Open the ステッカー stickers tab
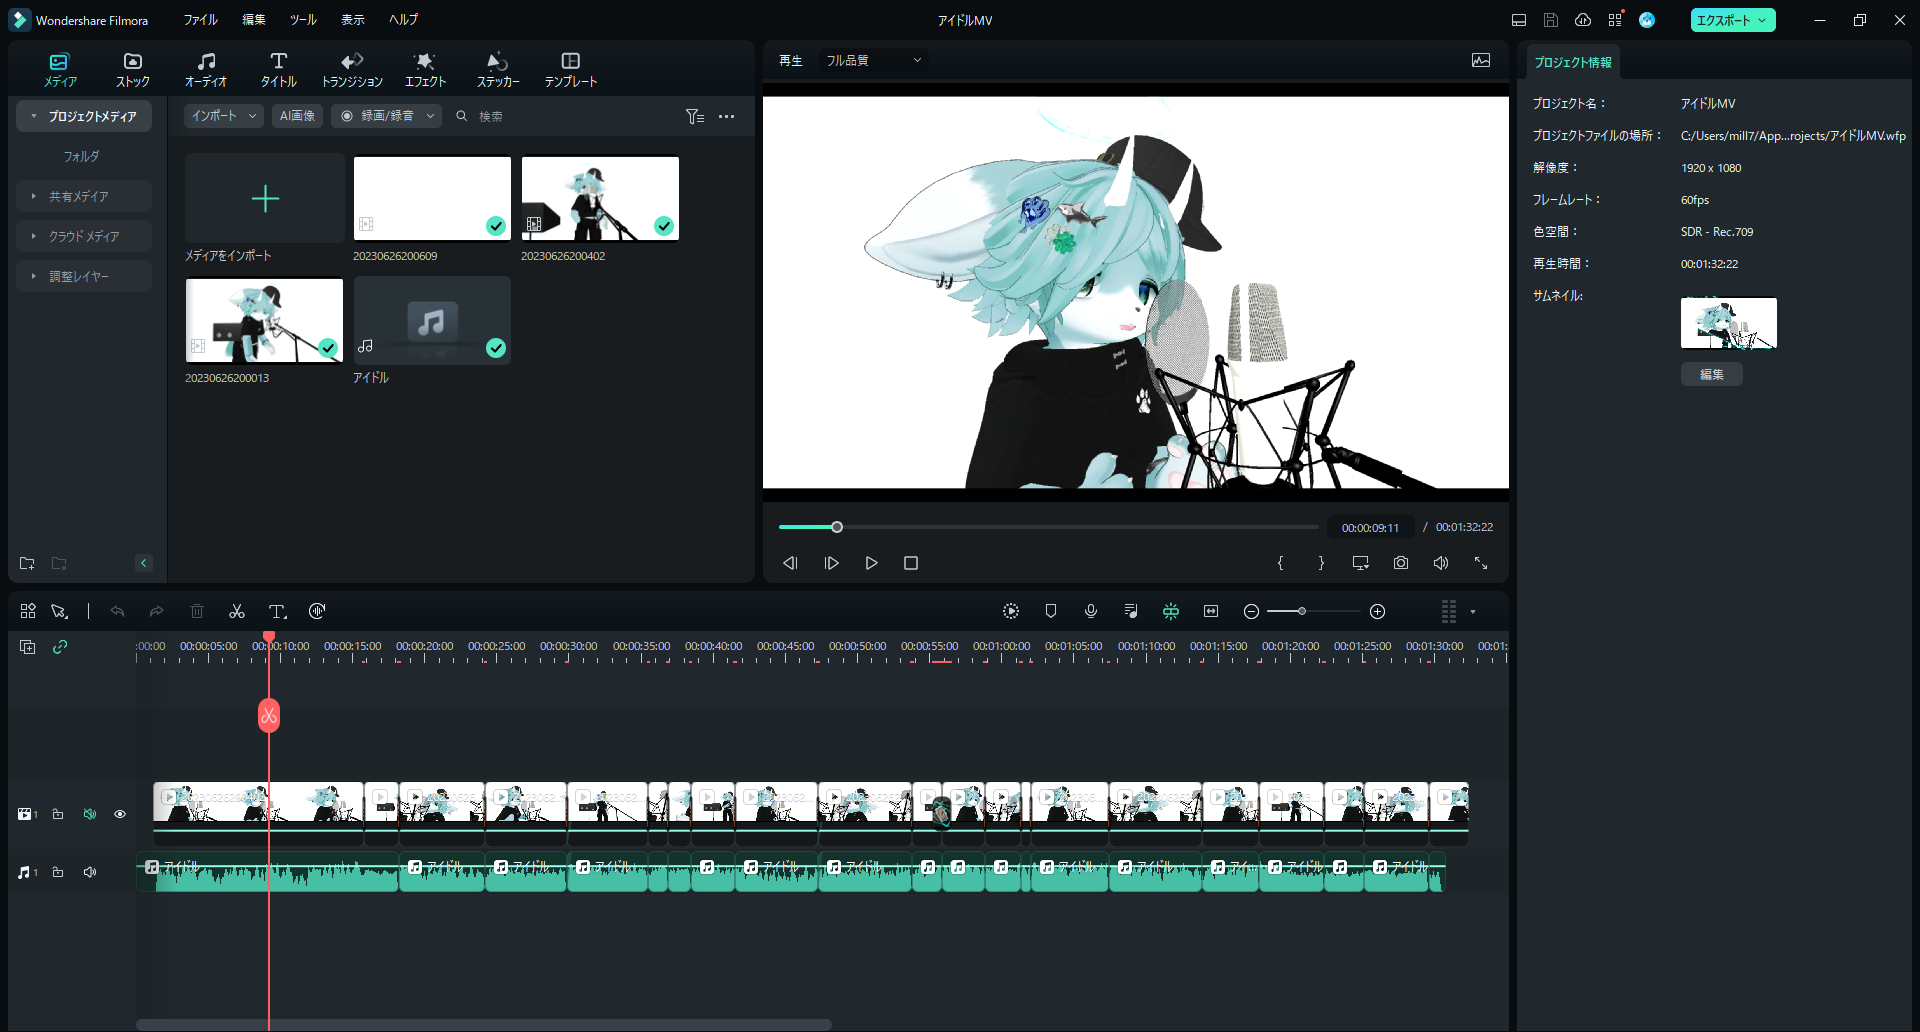This screenshot has width=1920, height=1032. tap(498, 70)
